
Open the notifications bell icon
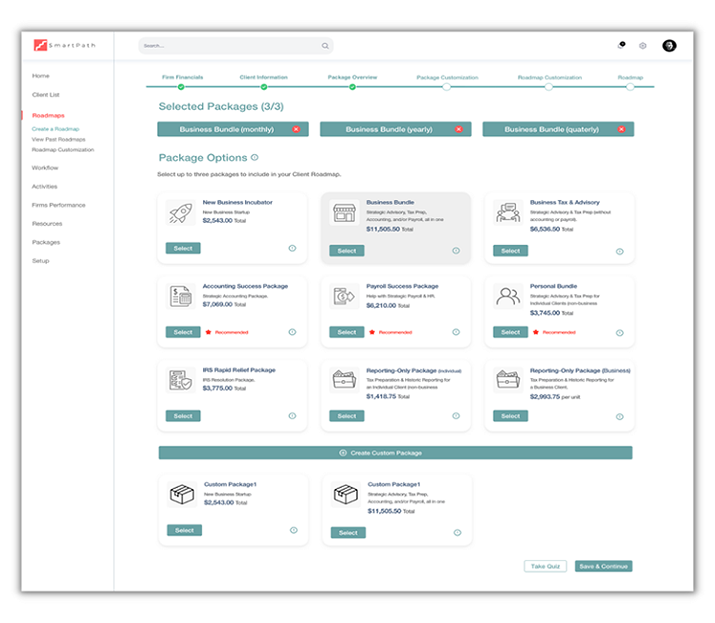click(621, 45)
